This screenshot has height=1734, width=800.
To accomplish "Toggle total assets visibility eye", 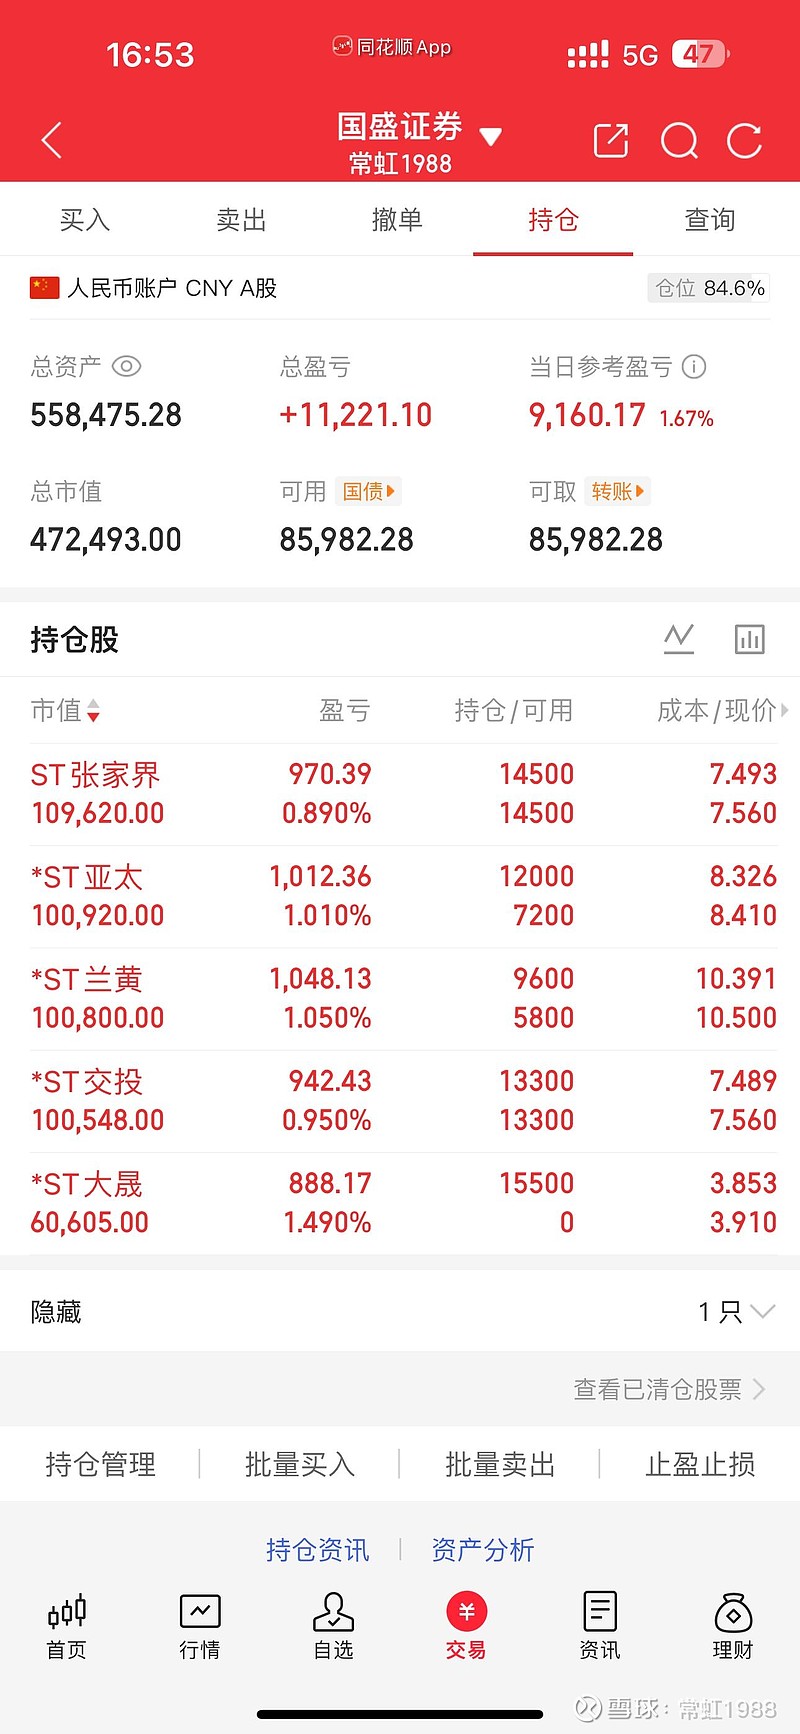I will (126, 367).
